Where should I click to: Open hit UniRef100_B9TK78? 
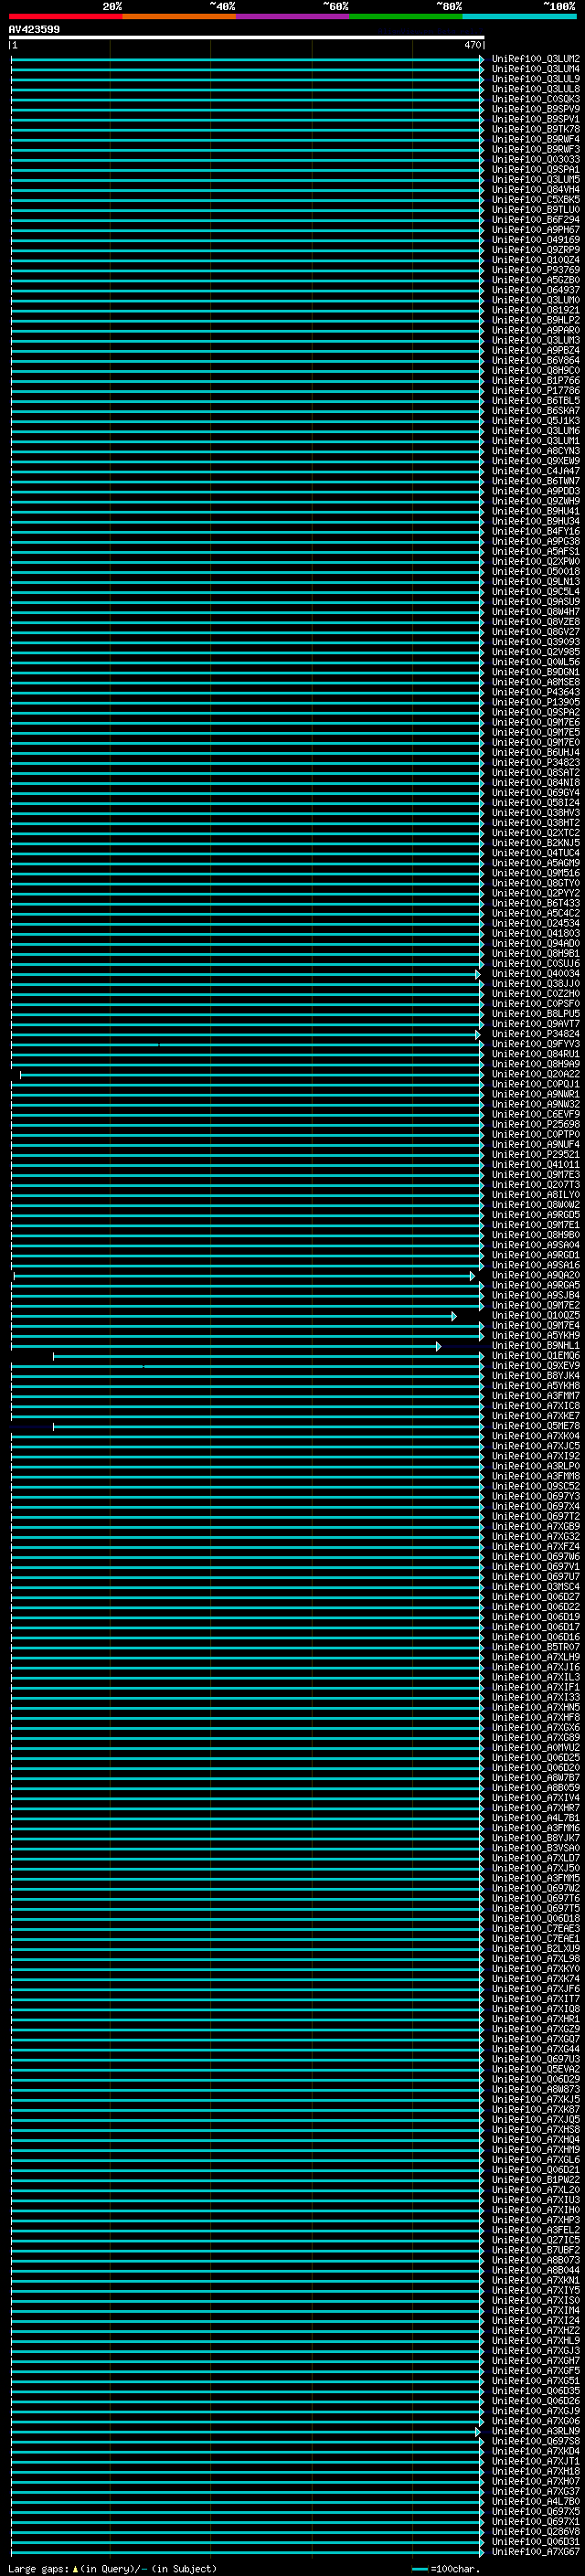coord(536,129)
